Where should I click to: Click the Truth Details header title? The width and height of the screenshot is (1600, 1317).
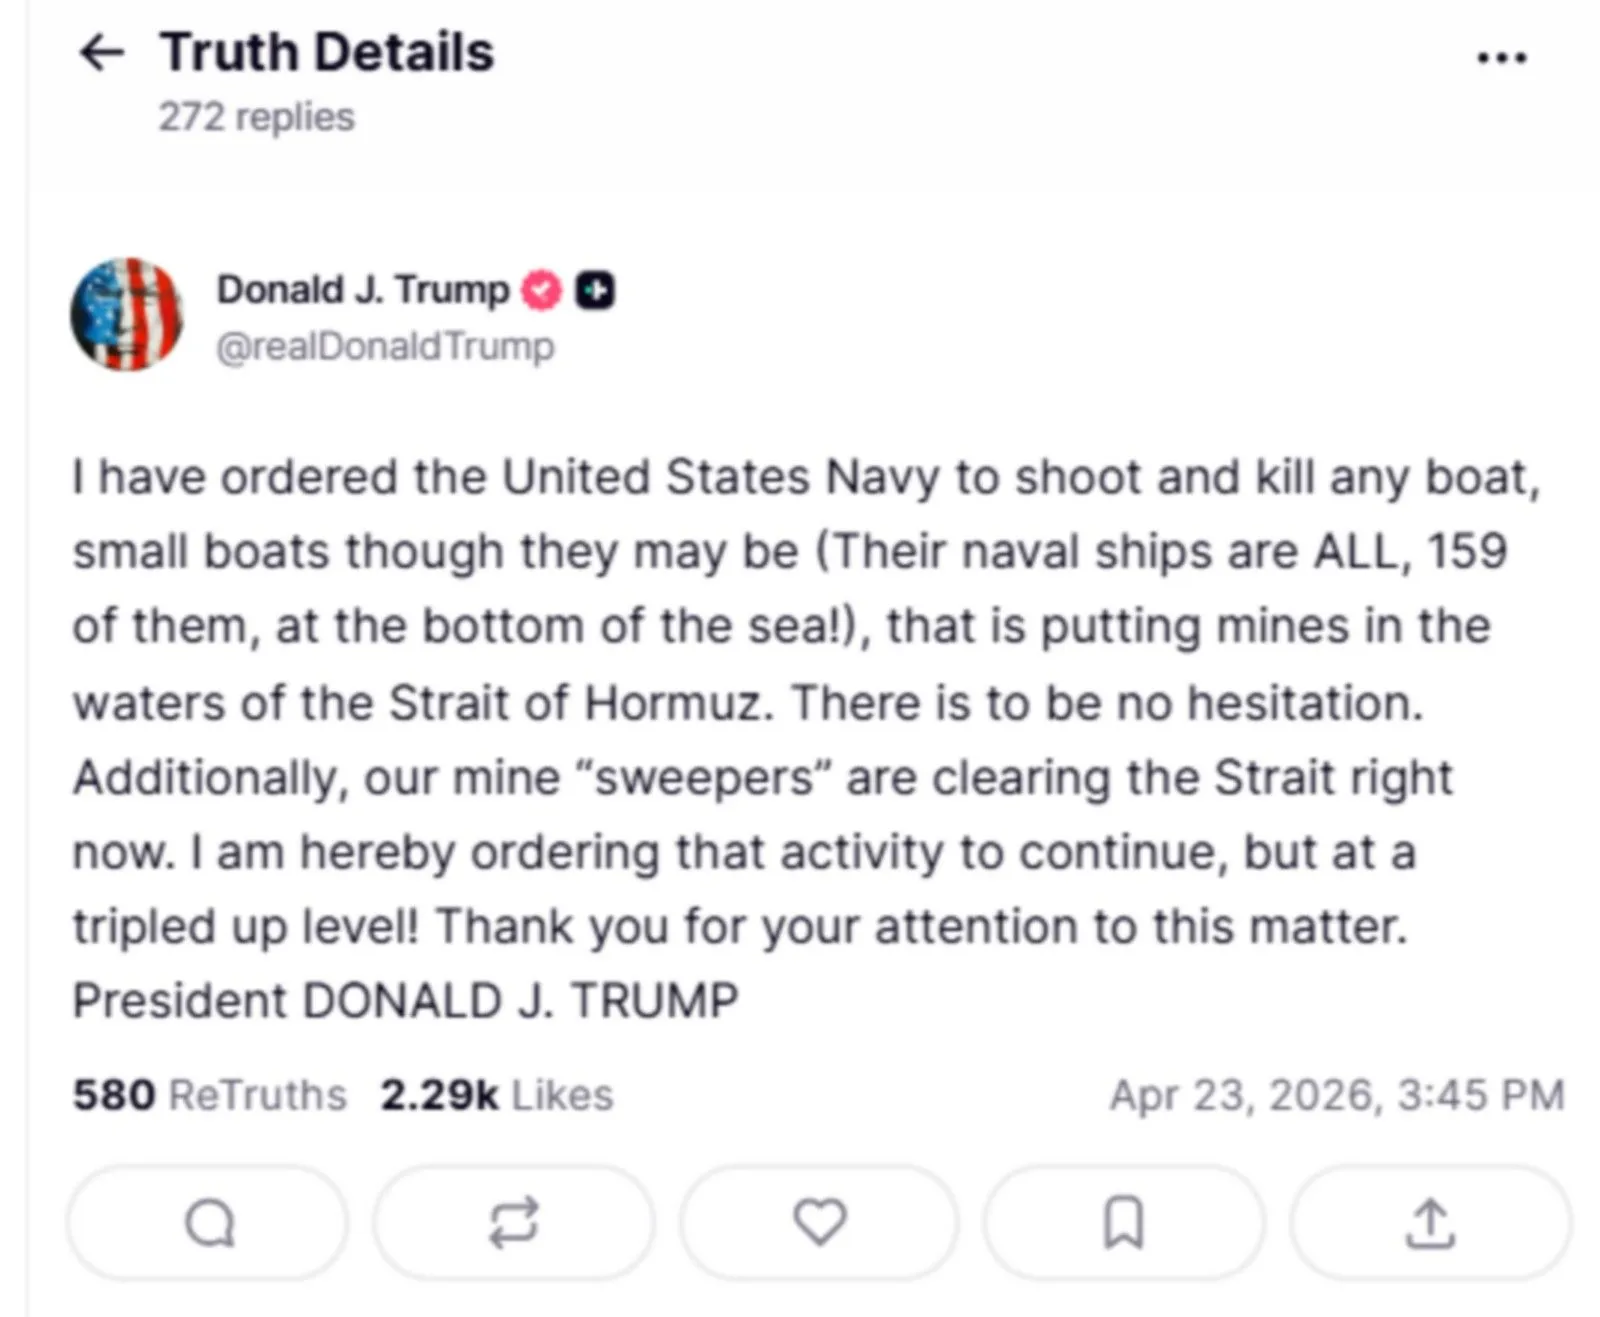click(x=327, y=52)
